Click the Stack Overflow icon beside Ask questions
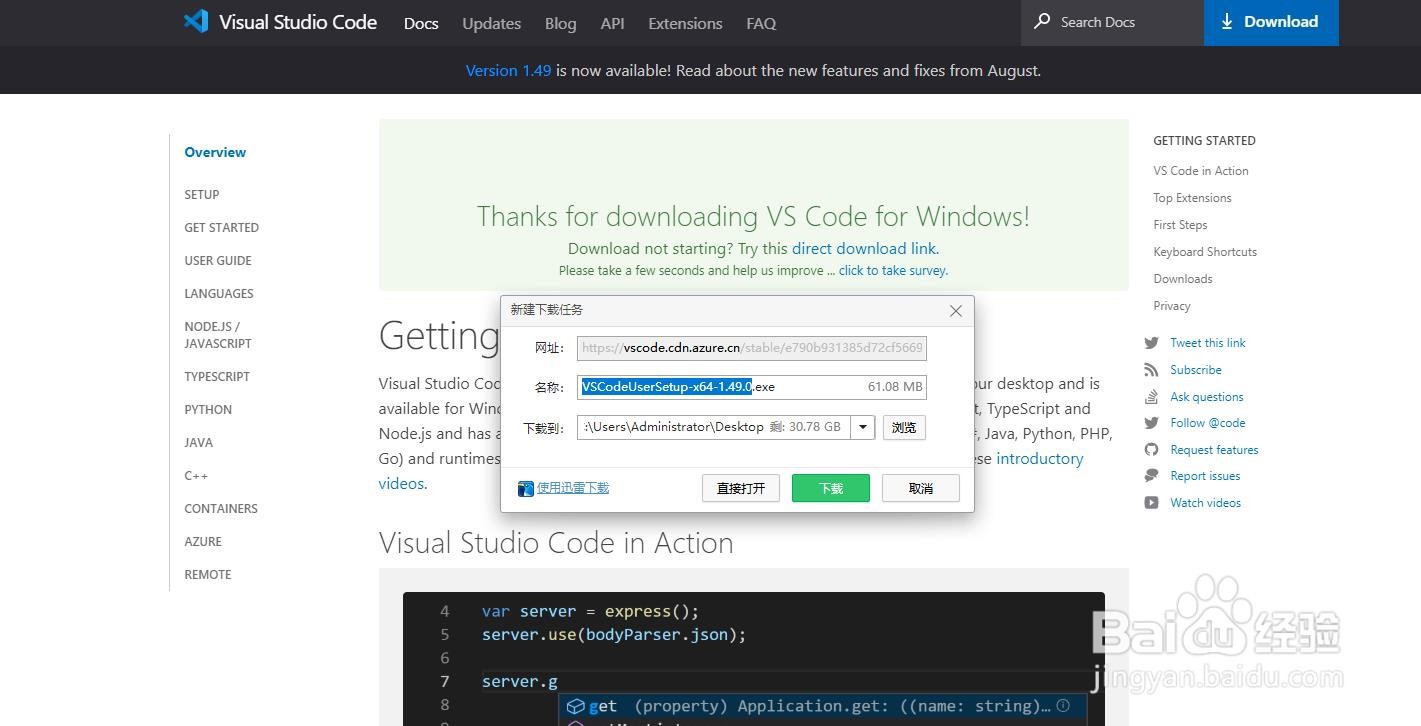The height and width of the screenshot is (726, 1421). coord(1152,397)
